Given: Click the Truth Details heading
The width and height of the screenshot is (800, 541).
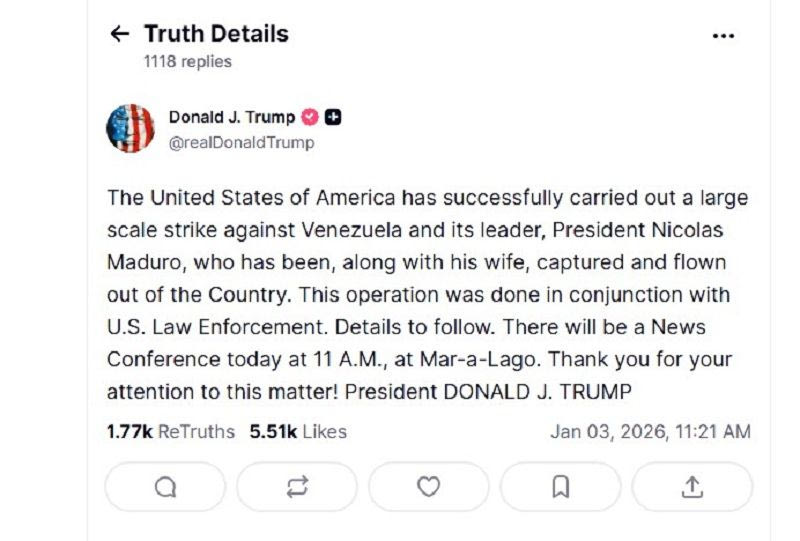Looking at the screenshot, I should pyautogui.click(x=216, y=34).
